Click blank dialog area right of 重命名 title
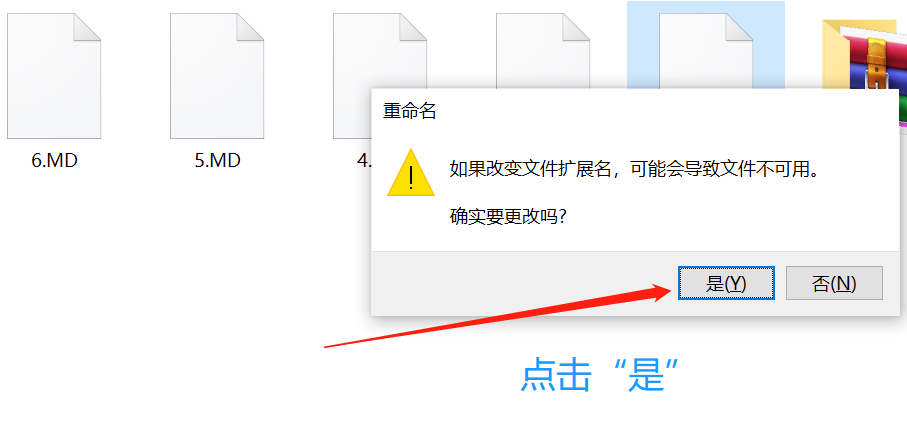 coord(665,111)
